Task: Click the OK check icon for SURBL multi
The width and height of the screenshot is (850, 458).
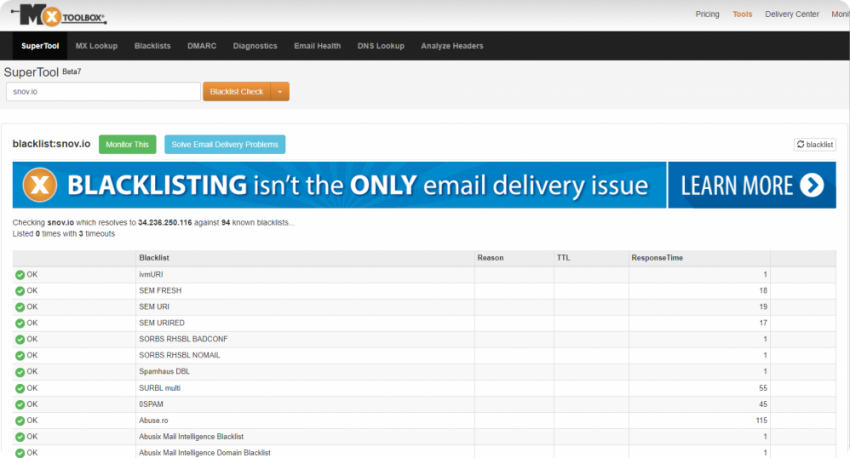Action: pyautogui.click(x=20, y=388)
